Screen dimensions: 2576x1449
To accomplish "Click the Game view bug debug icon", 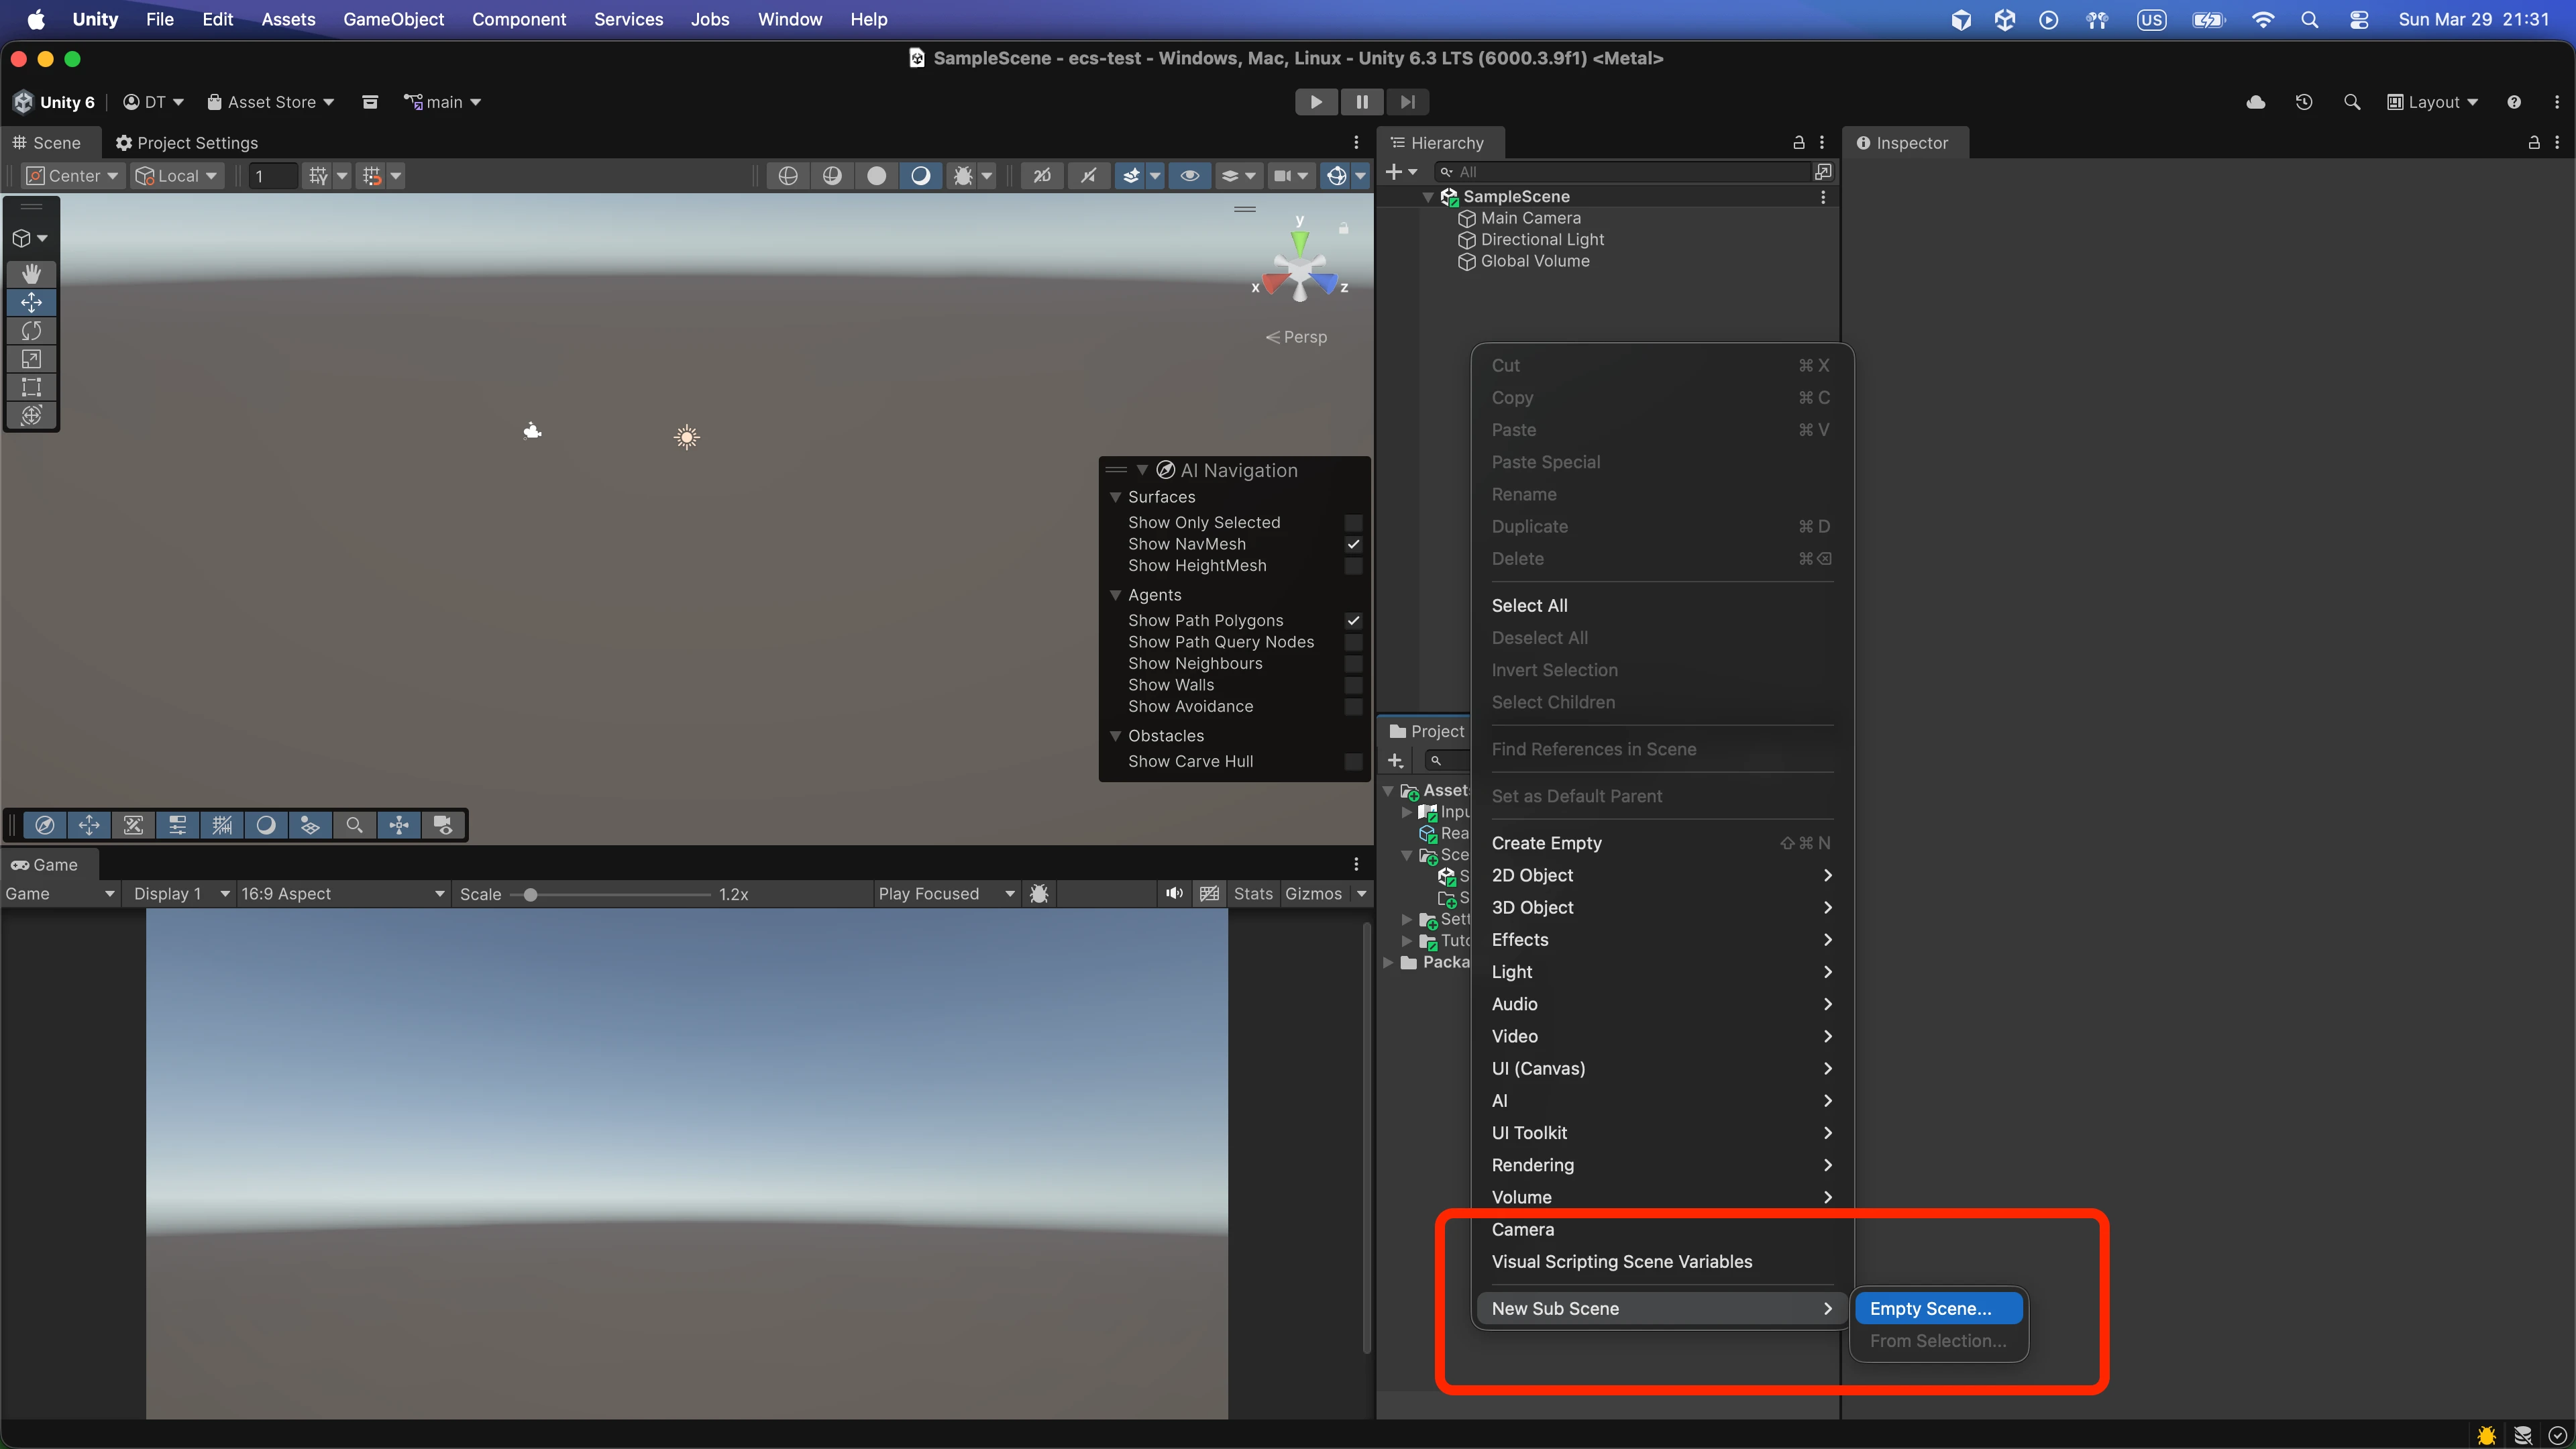I will point(1039,893).
